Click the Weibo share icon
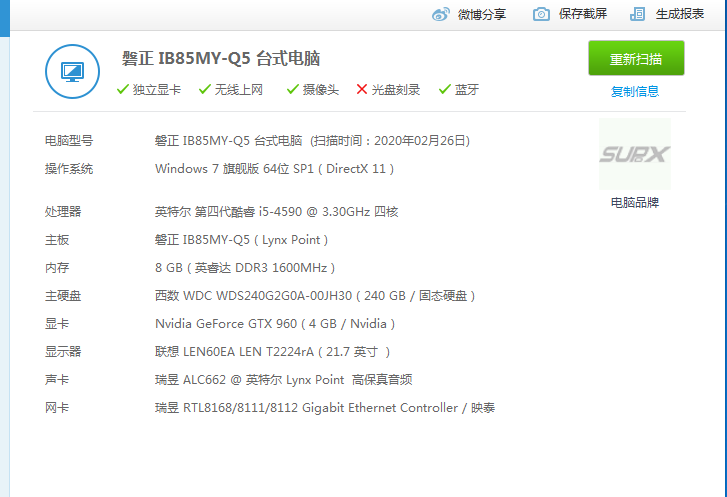Viewport: 727px width, 497px height. [x=440, y=14]
